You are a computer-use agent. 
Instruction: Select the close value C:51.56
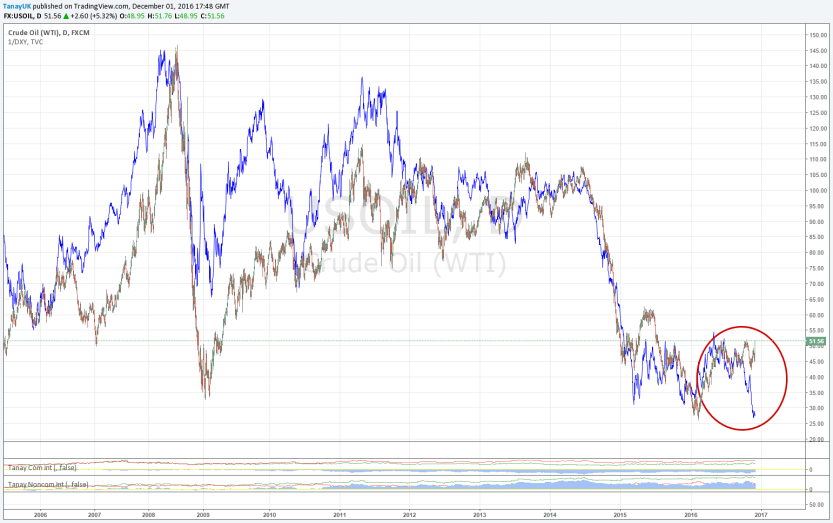click(x=212, y=16)
